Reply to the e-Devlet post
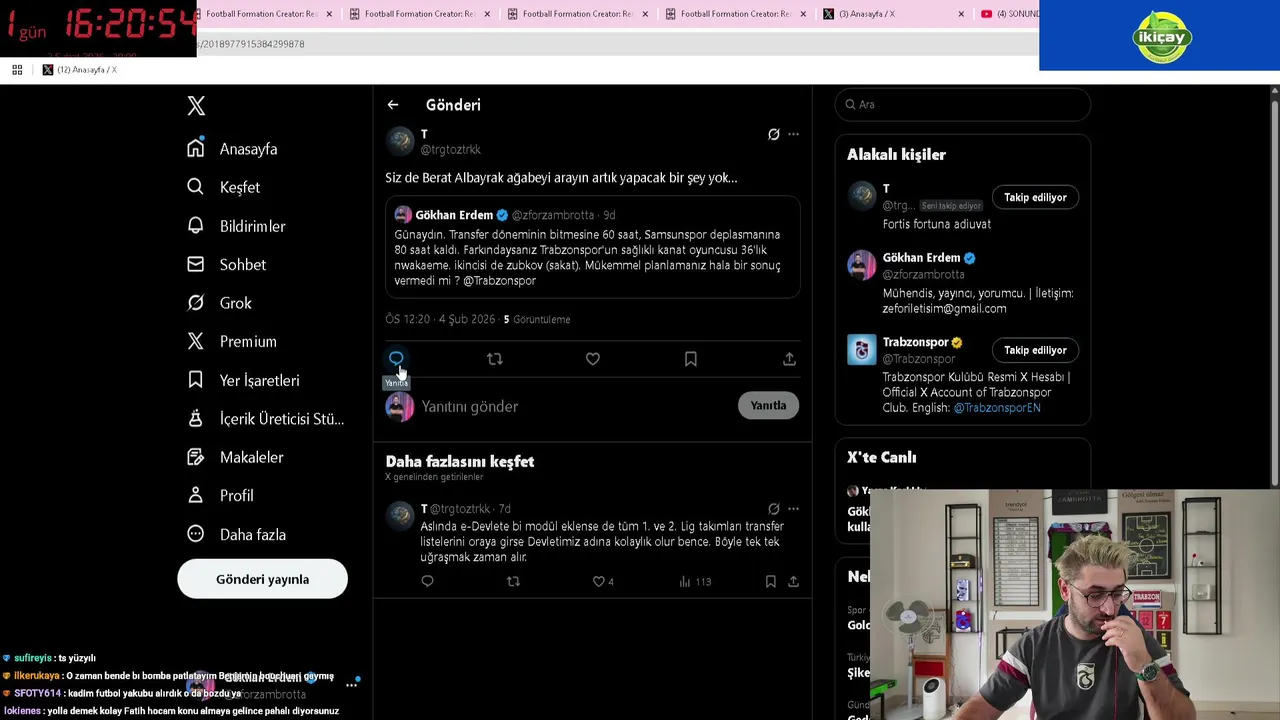This screenshot has width=1280, height=720. pyautogui.click(x=427, y=581)
